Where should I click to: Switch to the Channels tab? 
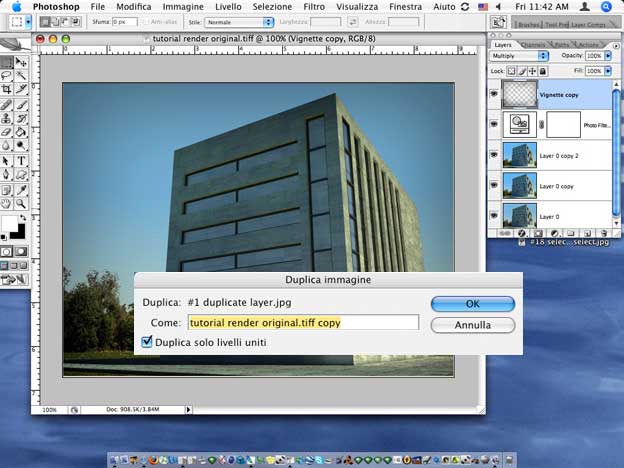coord(534,44)
